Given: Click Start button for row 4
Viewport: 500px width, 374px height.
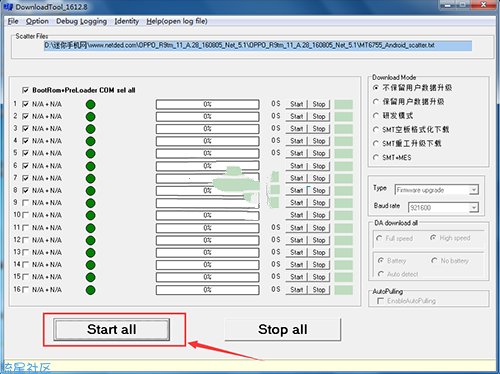Looking at the screenshot, I should click(296, 141).
